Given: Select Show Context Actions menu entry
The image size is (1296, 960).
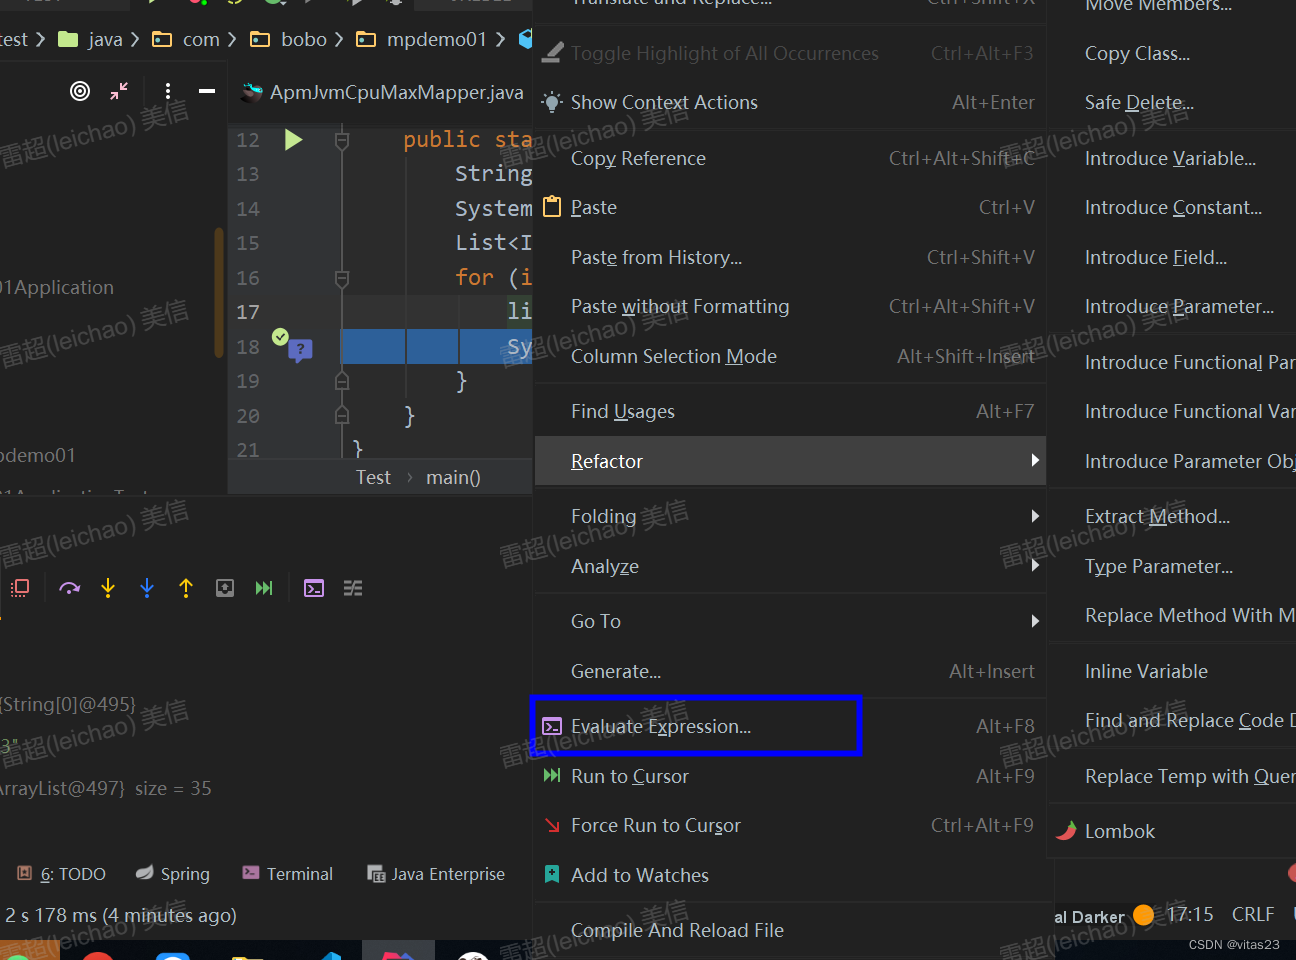Looking at the screenshot, I should coord(790,102).
